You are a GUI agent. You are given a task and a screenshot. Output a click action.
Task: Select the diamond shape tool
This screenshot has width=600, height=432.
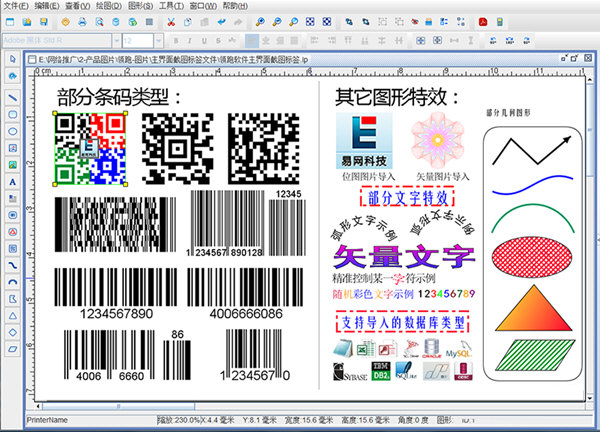[x=12, y=332]
